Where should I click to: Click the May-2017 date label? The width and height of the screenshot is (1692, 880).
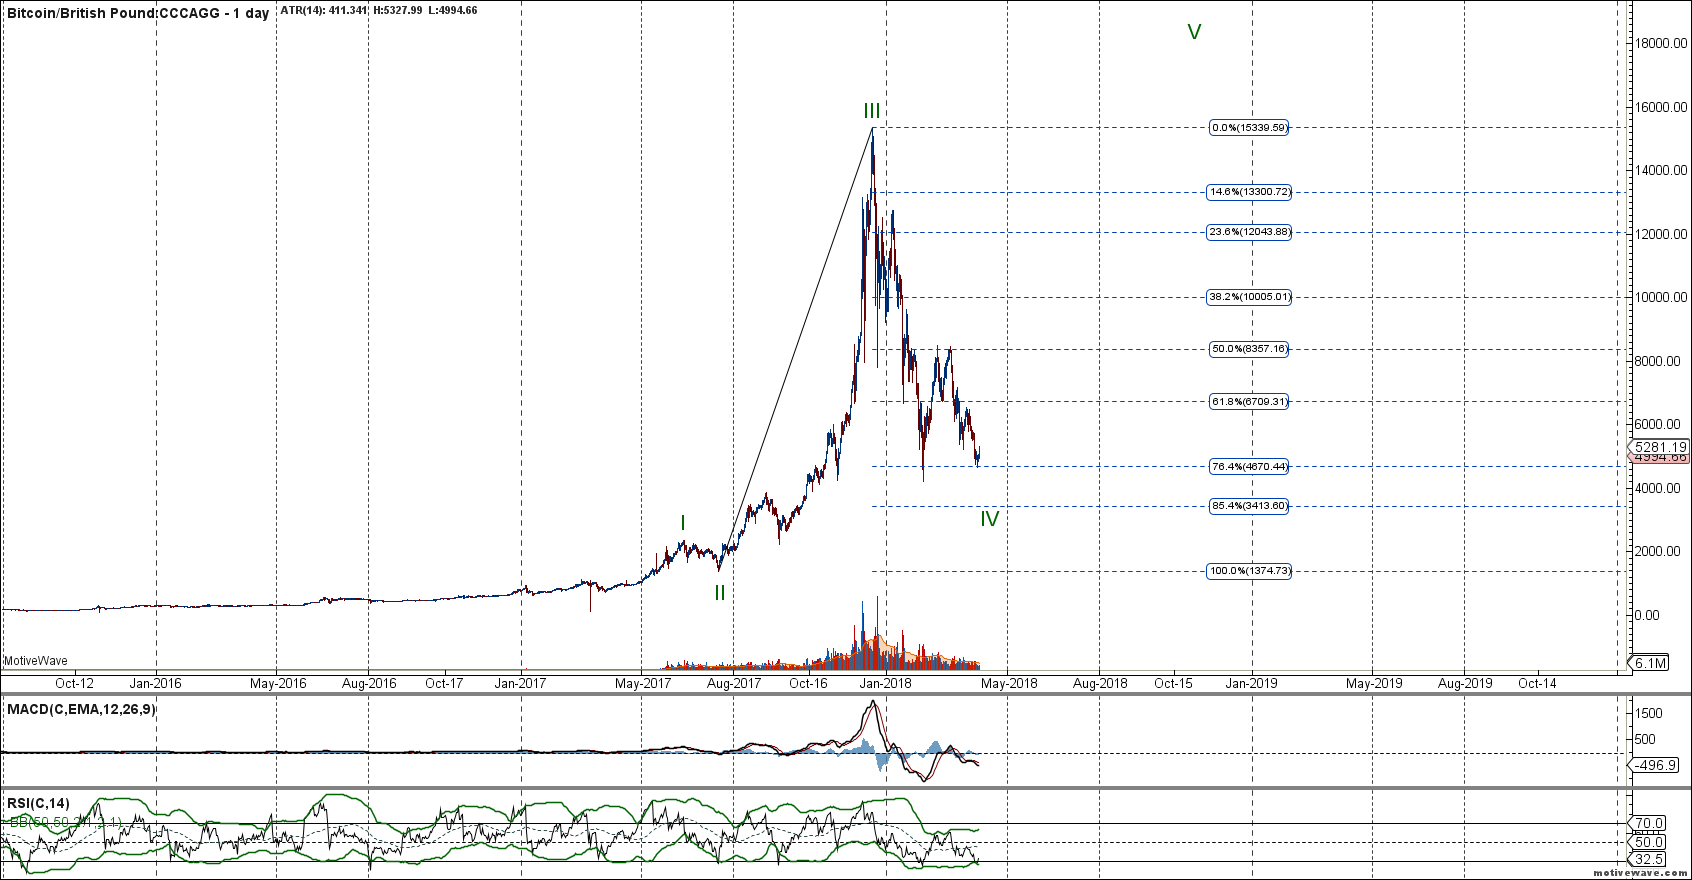pyautogui.click(x=643, y=684)
